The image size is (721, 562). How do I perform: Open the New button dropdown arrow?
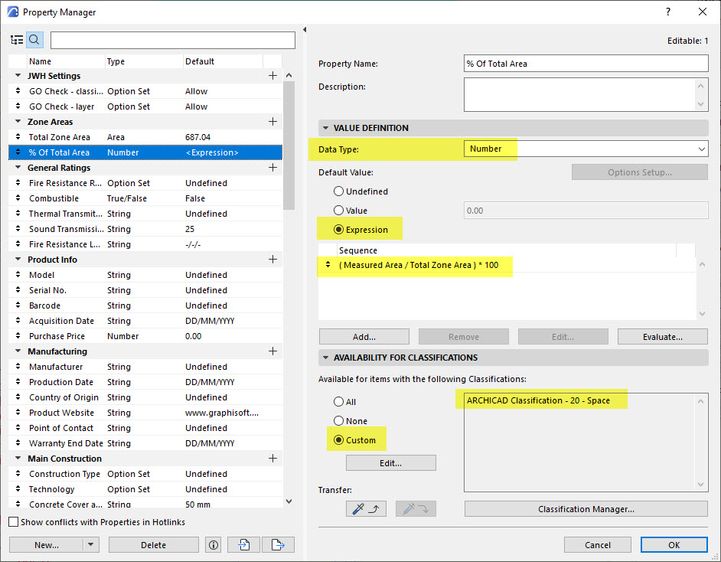(91, 545)
